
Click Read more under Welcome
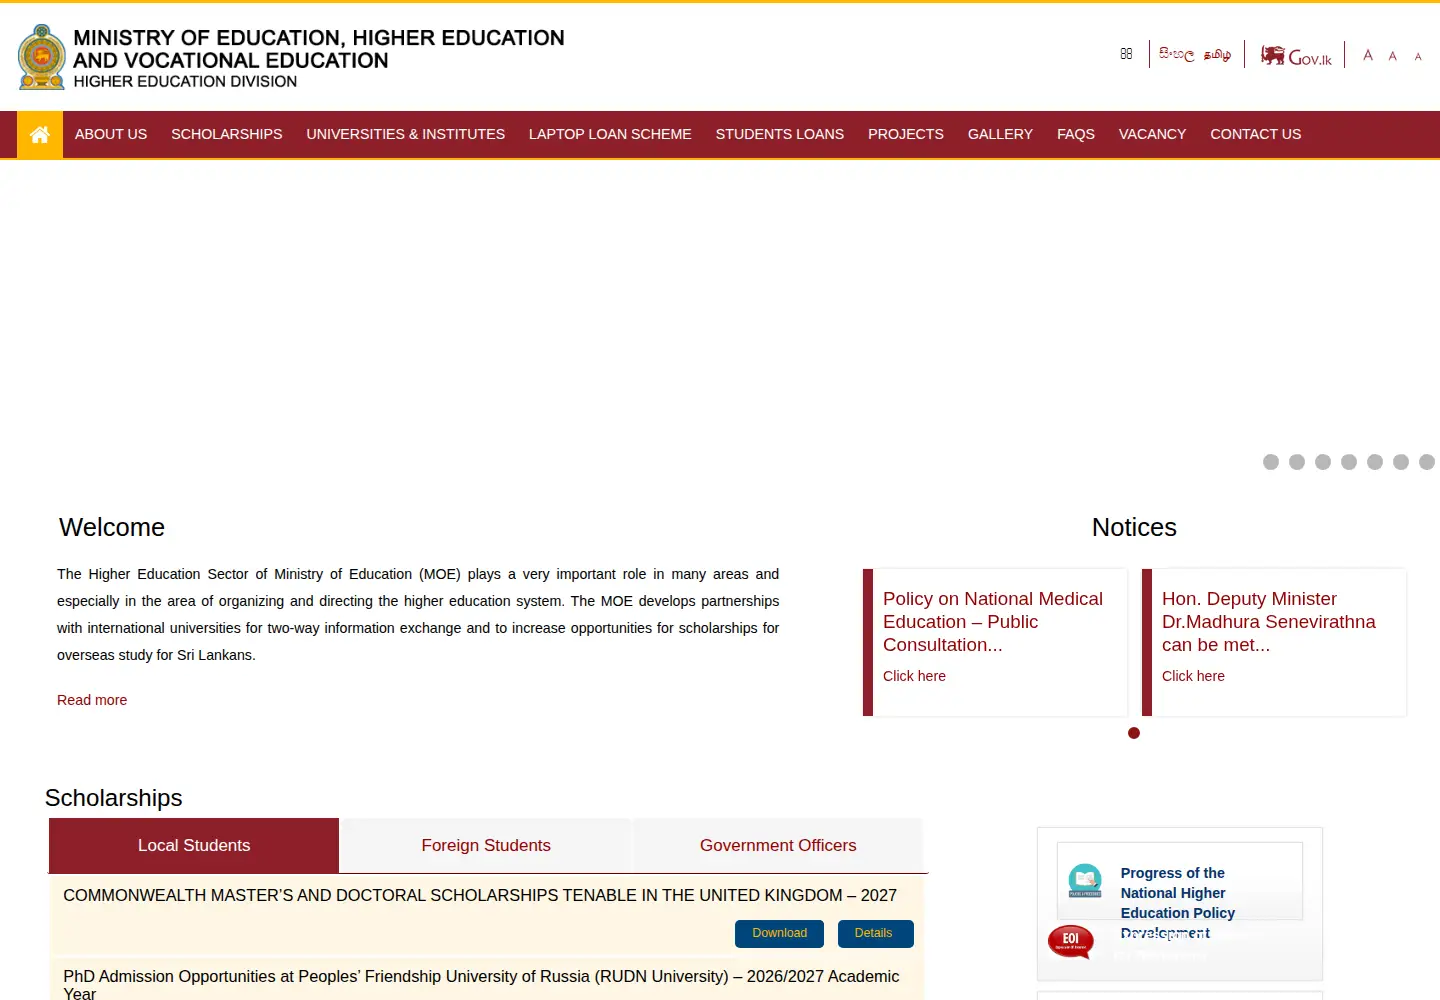[92, 700]
